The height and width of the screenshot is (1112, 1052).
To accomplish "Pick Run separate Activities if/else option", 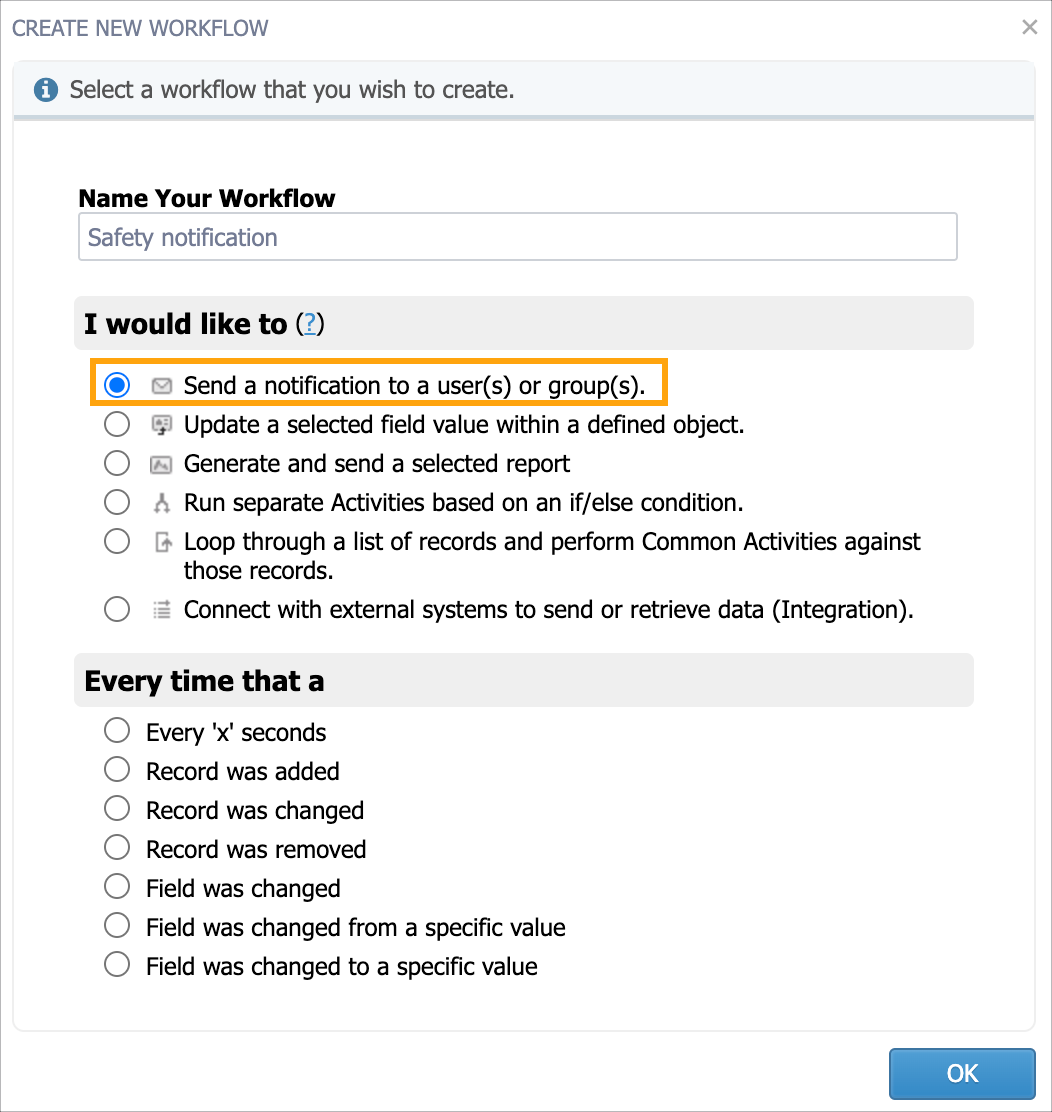I will click(x=117, y=502).
